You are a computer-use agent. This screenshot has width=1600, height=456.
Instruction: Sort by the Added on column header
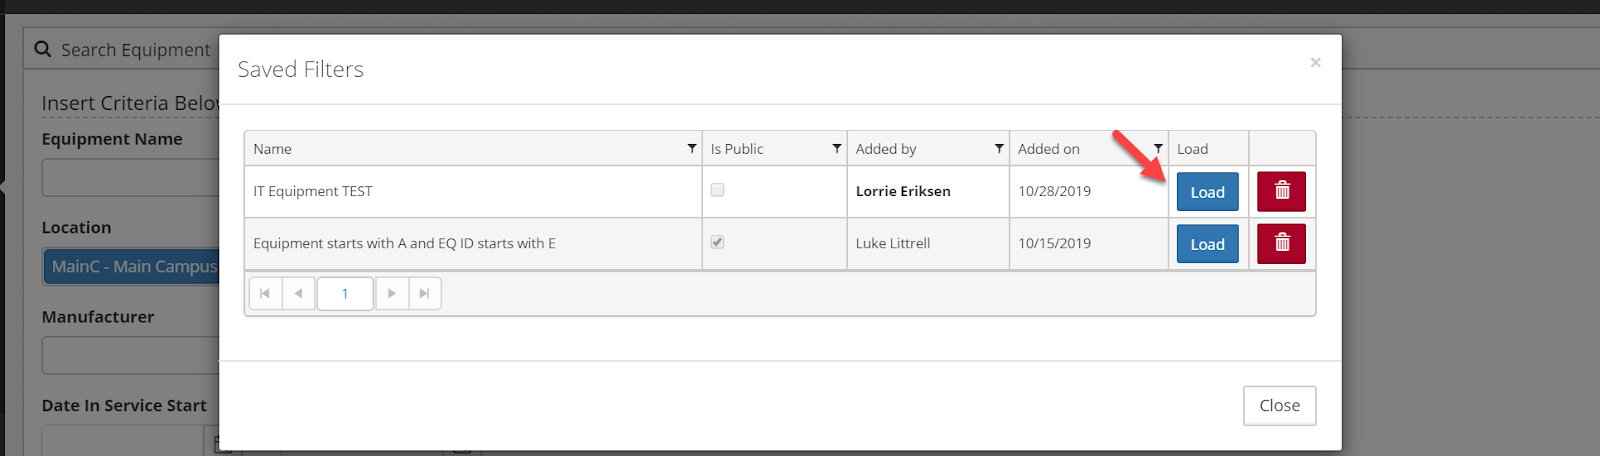(1049, 149)
